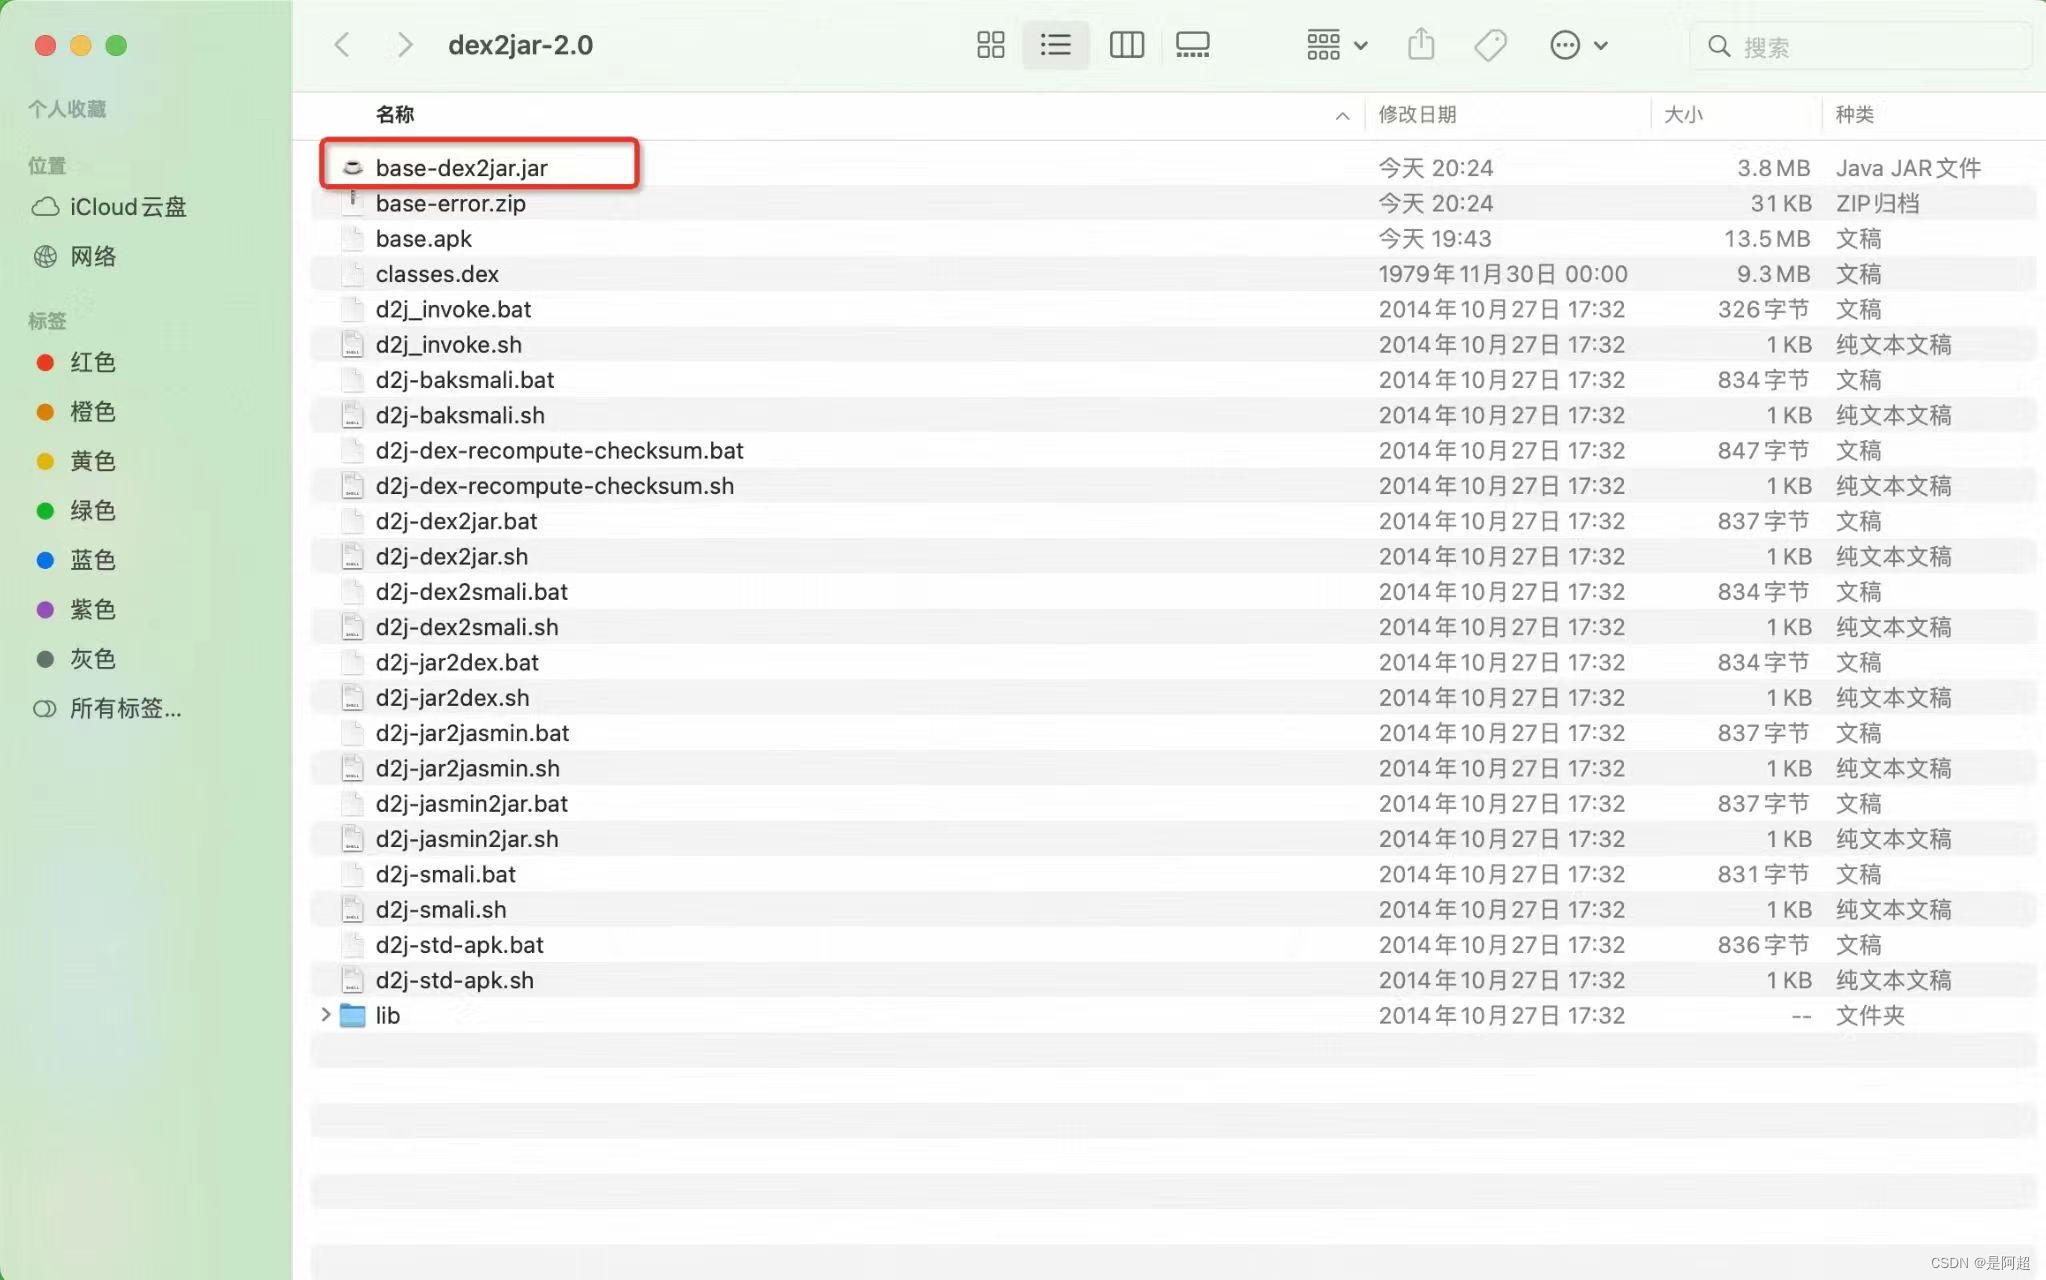The image size is (2046, 1280).
Task: Select the base-dex2jar.jar file icon
Action: pos(352,168)
